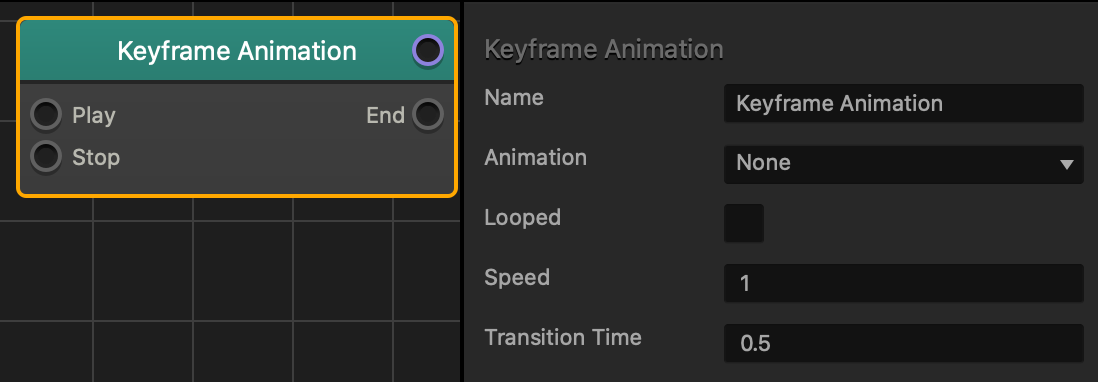Click the Name input field
Viewport: 1098px width, 382px height.
point(903,104)
